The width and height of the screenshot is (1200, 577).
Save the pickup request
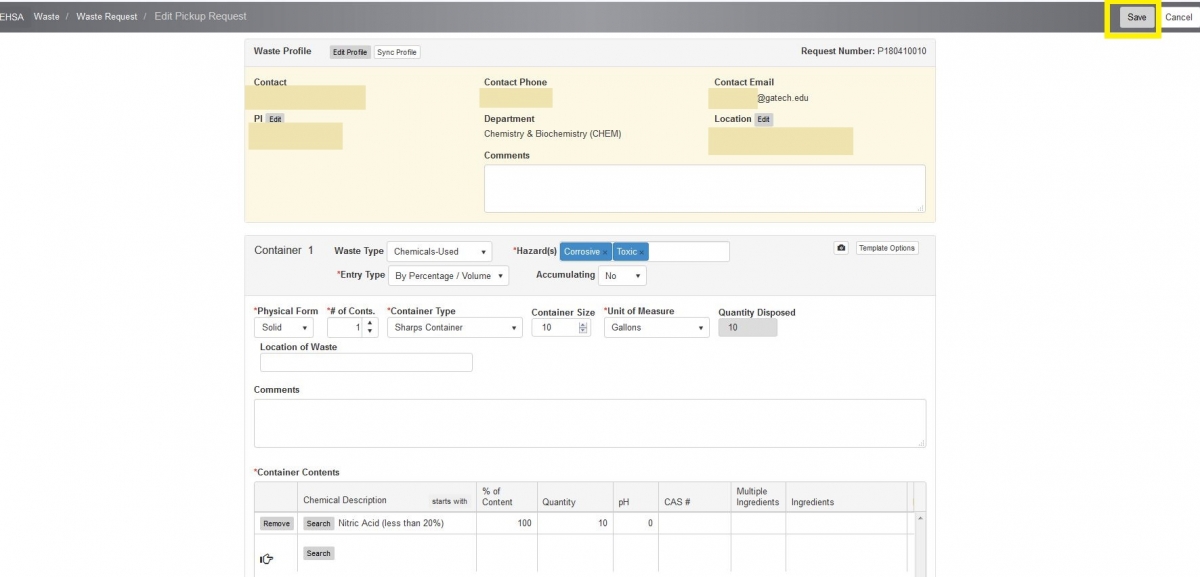[x=1137, y=17]
